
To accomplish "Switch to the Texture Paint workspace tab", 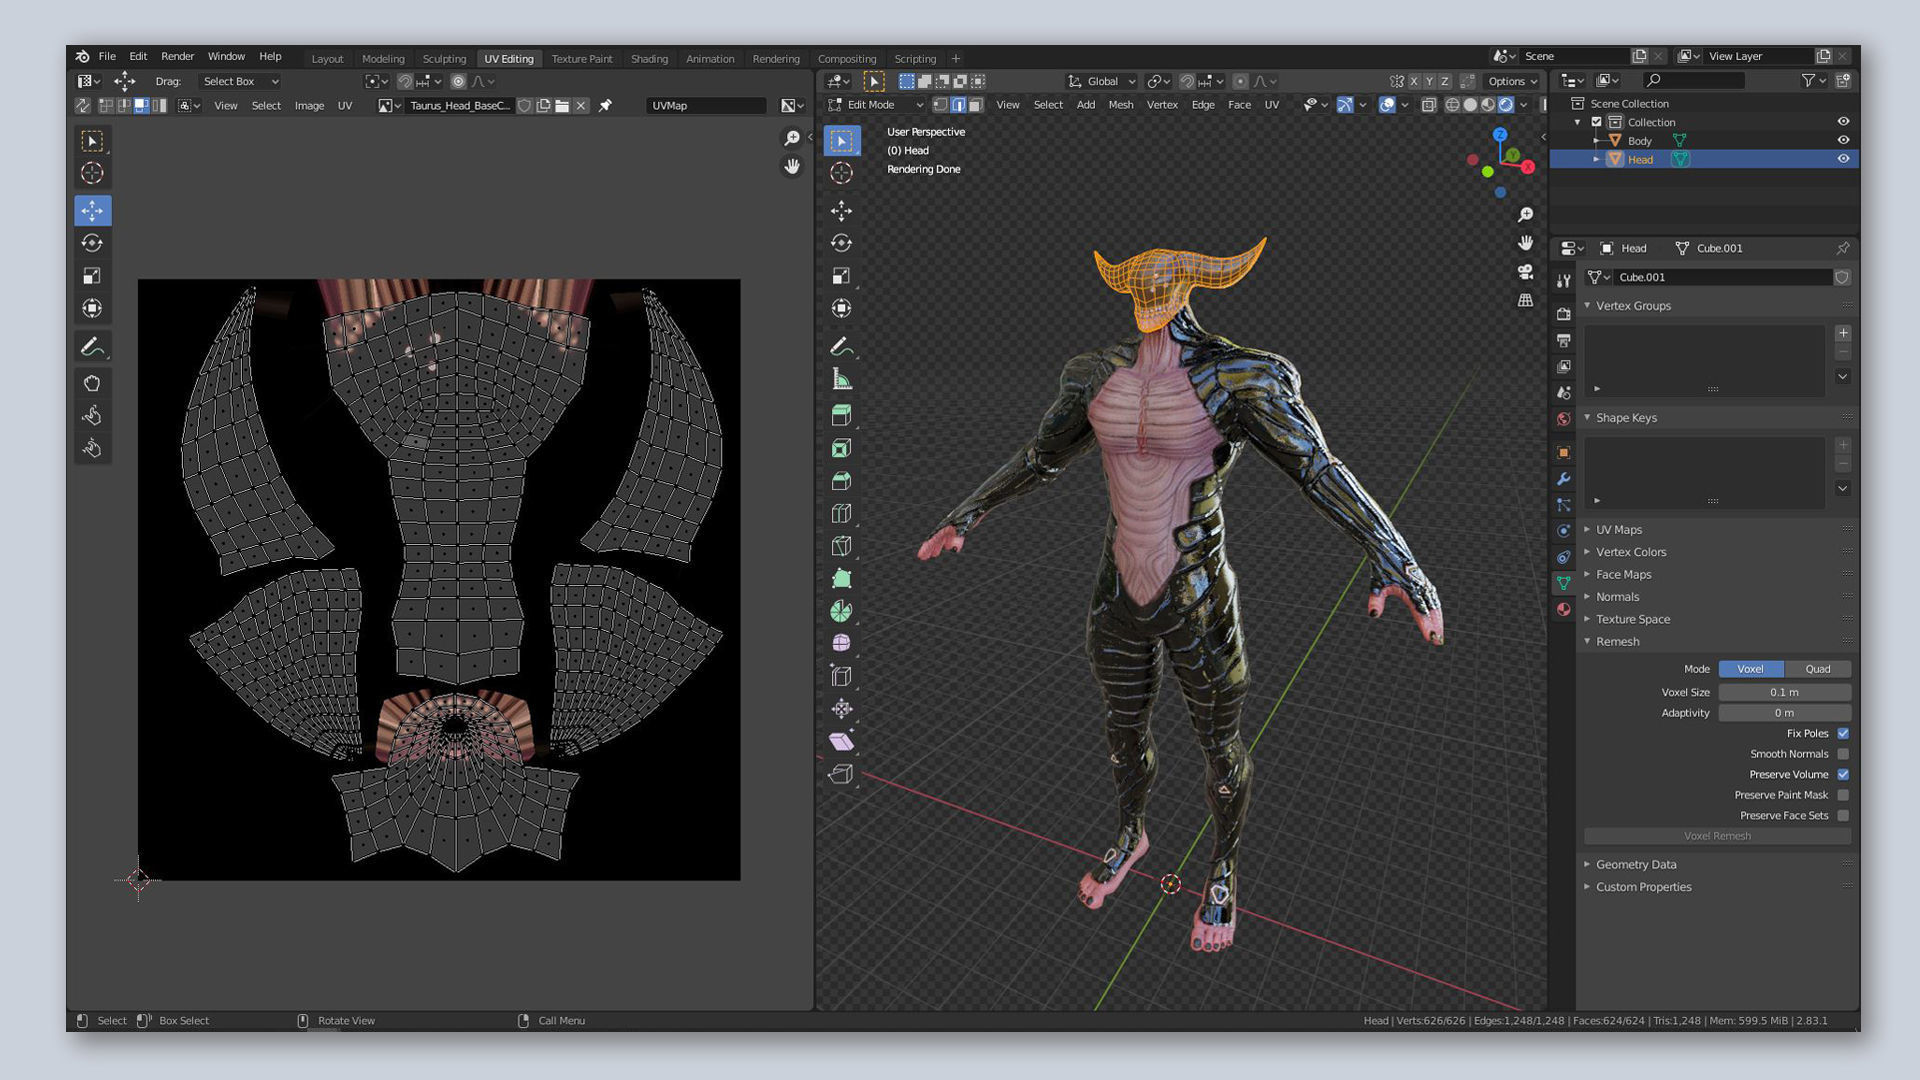I will (x=581, y=59).
